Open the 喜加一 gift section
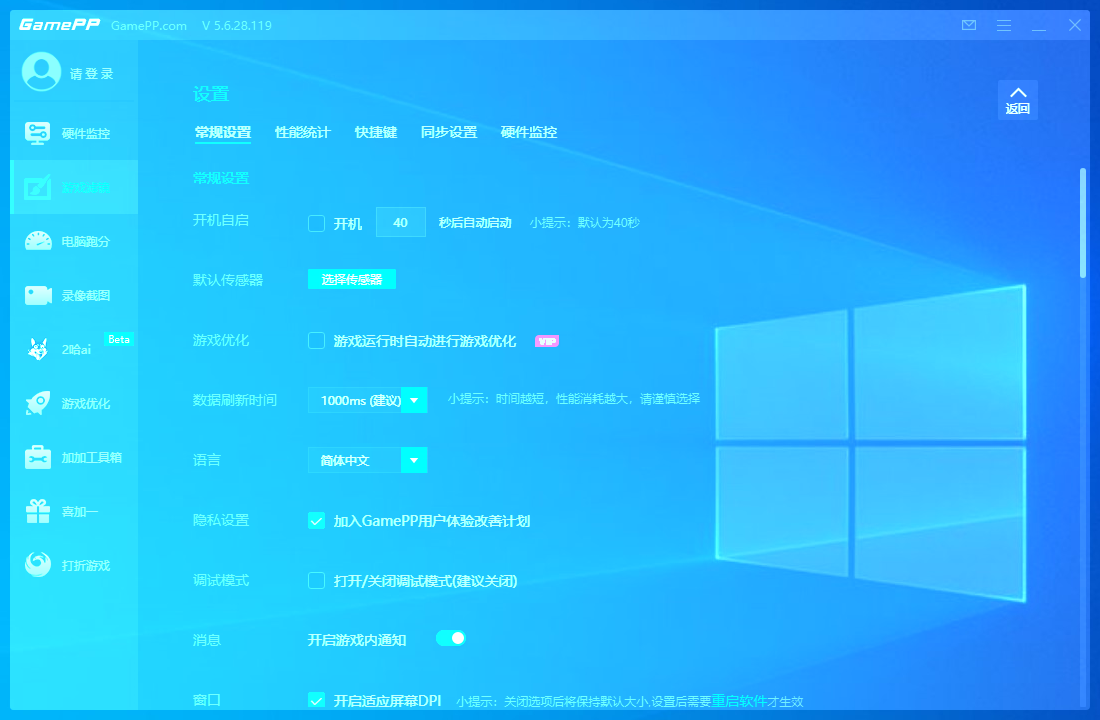The width and height of the screenshot is (1100, 720). pyautogui.click(x=74, y=511)
